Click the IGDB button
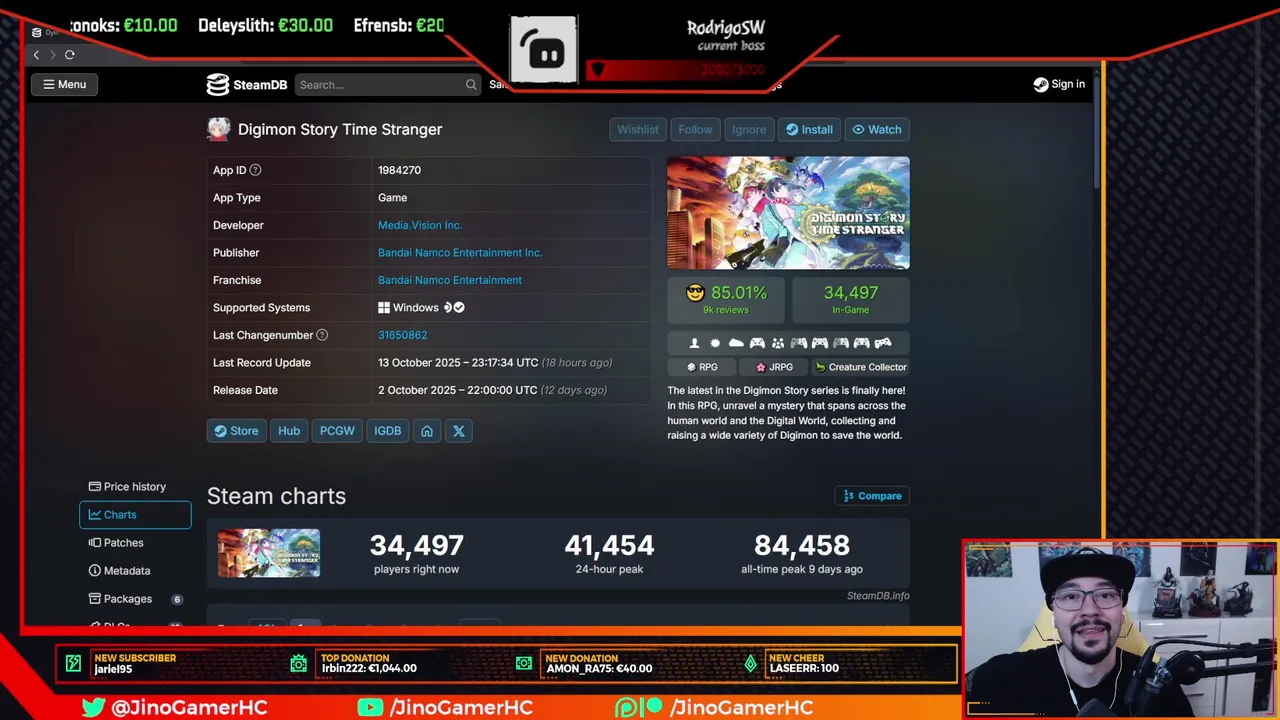The width and height of the screenshot is (1280, 720). [x=388, y=431]
